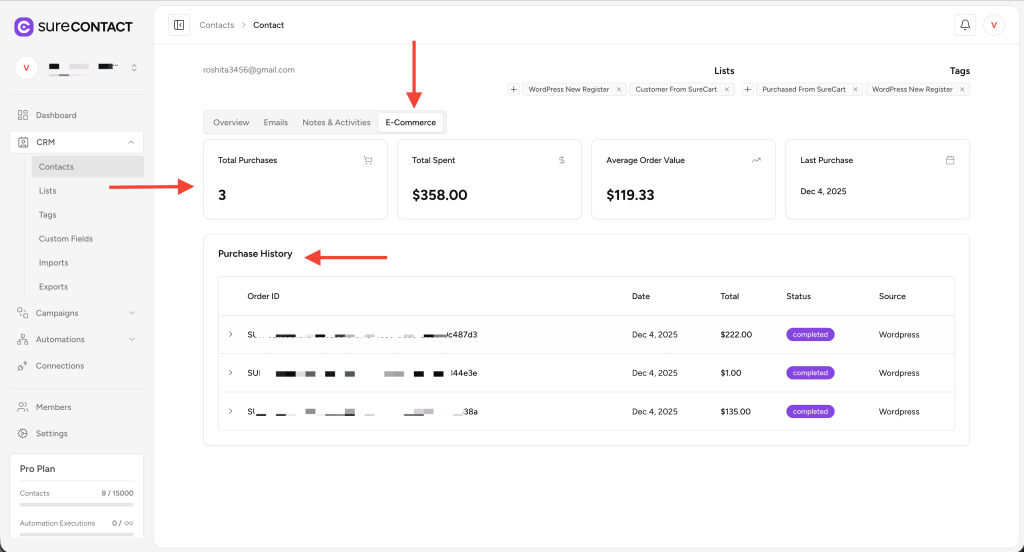Toggle the sidebar collapse icon
The width and height of the screenshot is (1024, 552).
179,25
